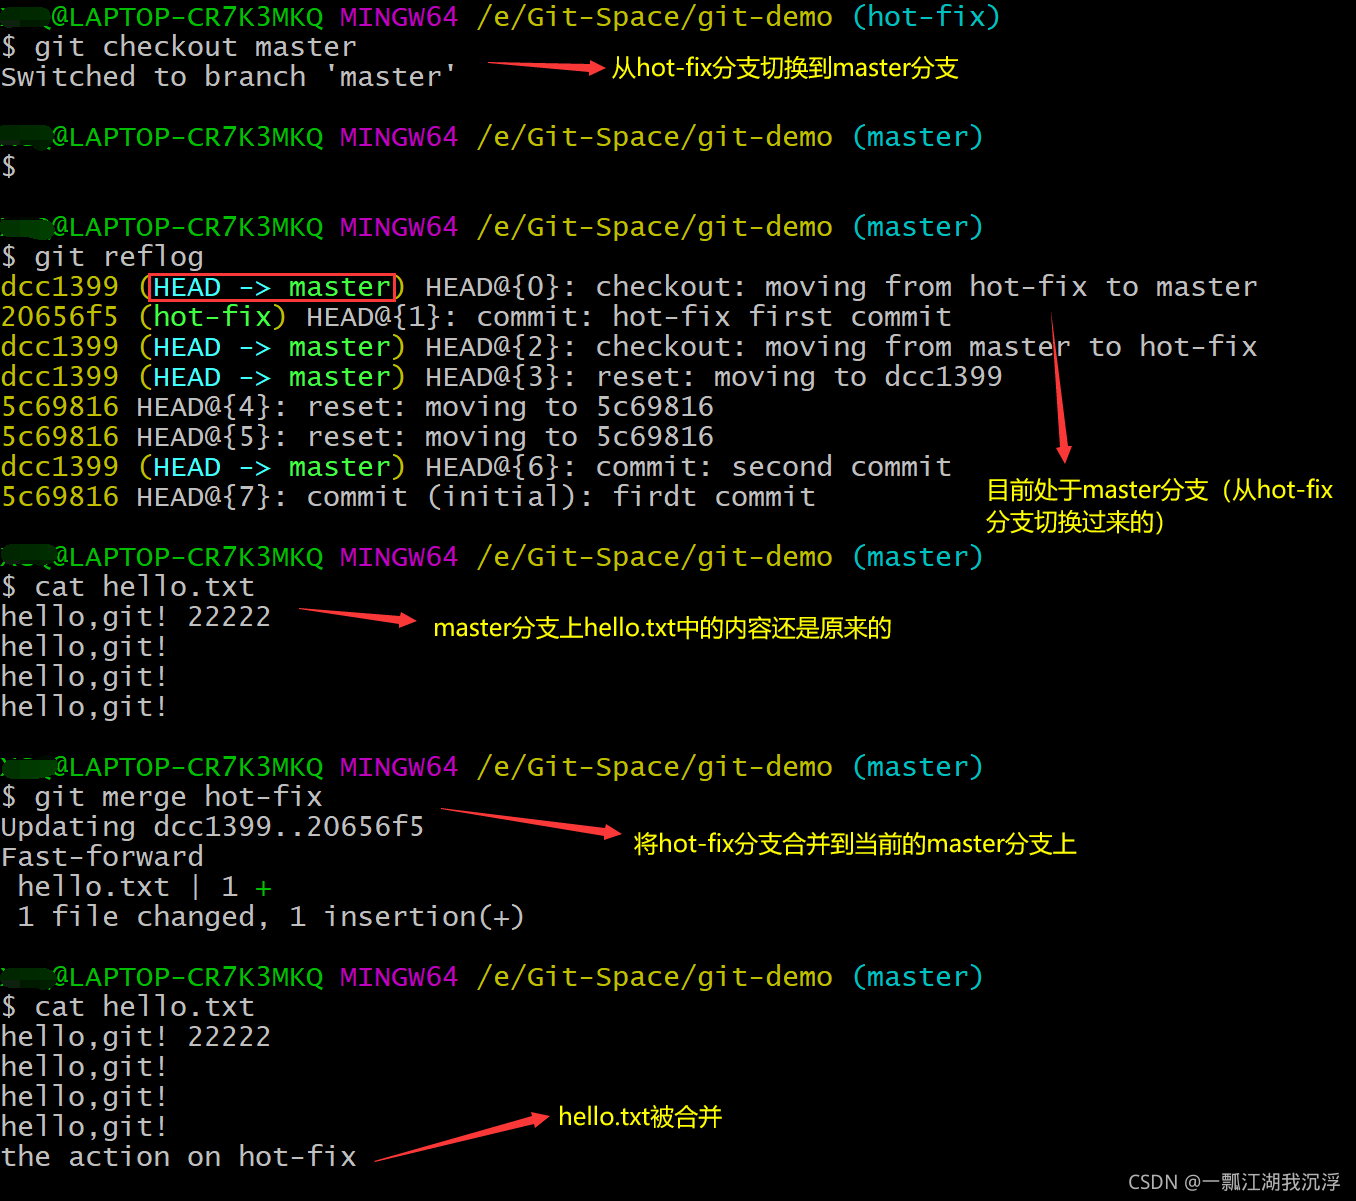The image size is (1356, 1201).
Task: Click the empty '$' prompt line
Action: [x=9, y=167]
